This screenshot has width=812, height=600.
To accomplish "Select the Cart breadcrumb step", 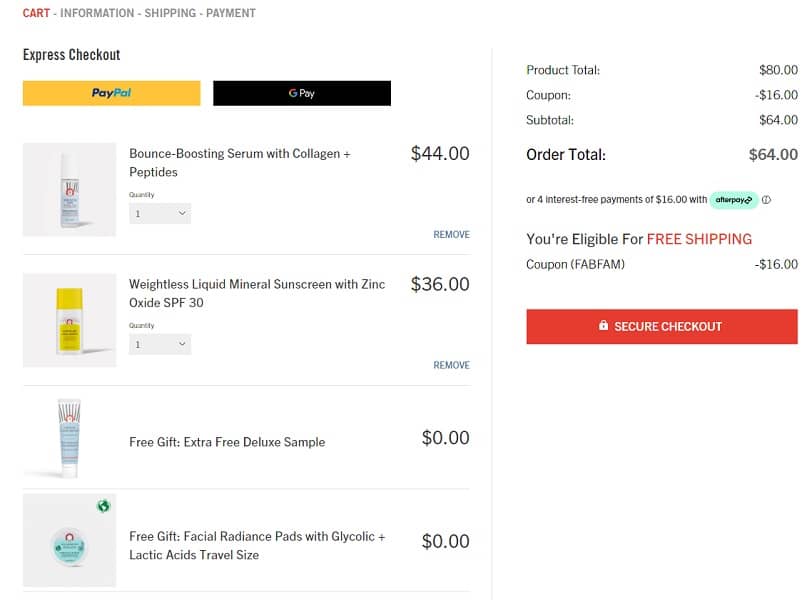I will pyautogui.click(x=36, y=14).
